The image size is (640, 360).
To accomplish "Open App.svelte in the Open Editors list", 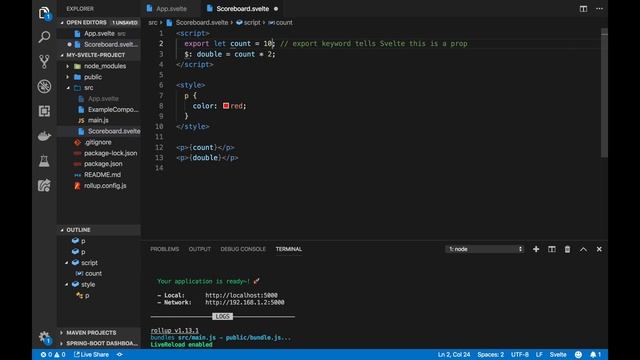I will pos(99,33).
